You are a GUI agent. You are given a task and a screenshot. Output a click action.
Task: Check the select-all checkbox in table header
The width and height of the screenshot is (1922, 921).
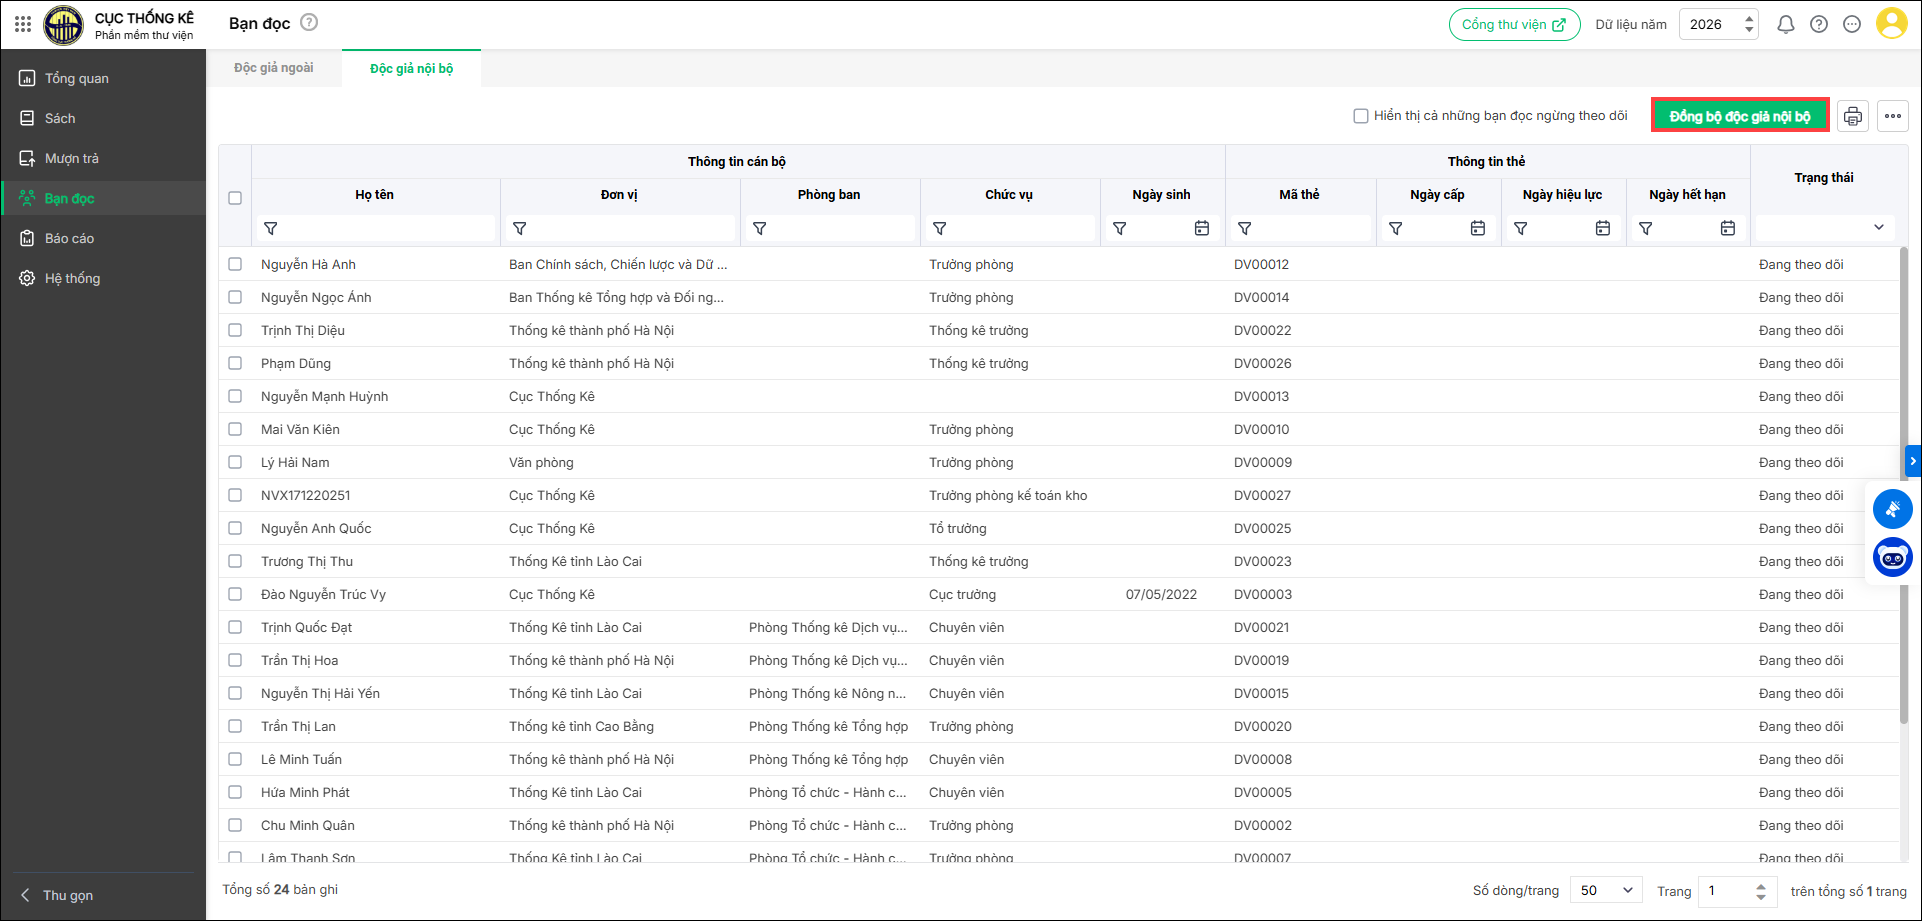(235, 198)
